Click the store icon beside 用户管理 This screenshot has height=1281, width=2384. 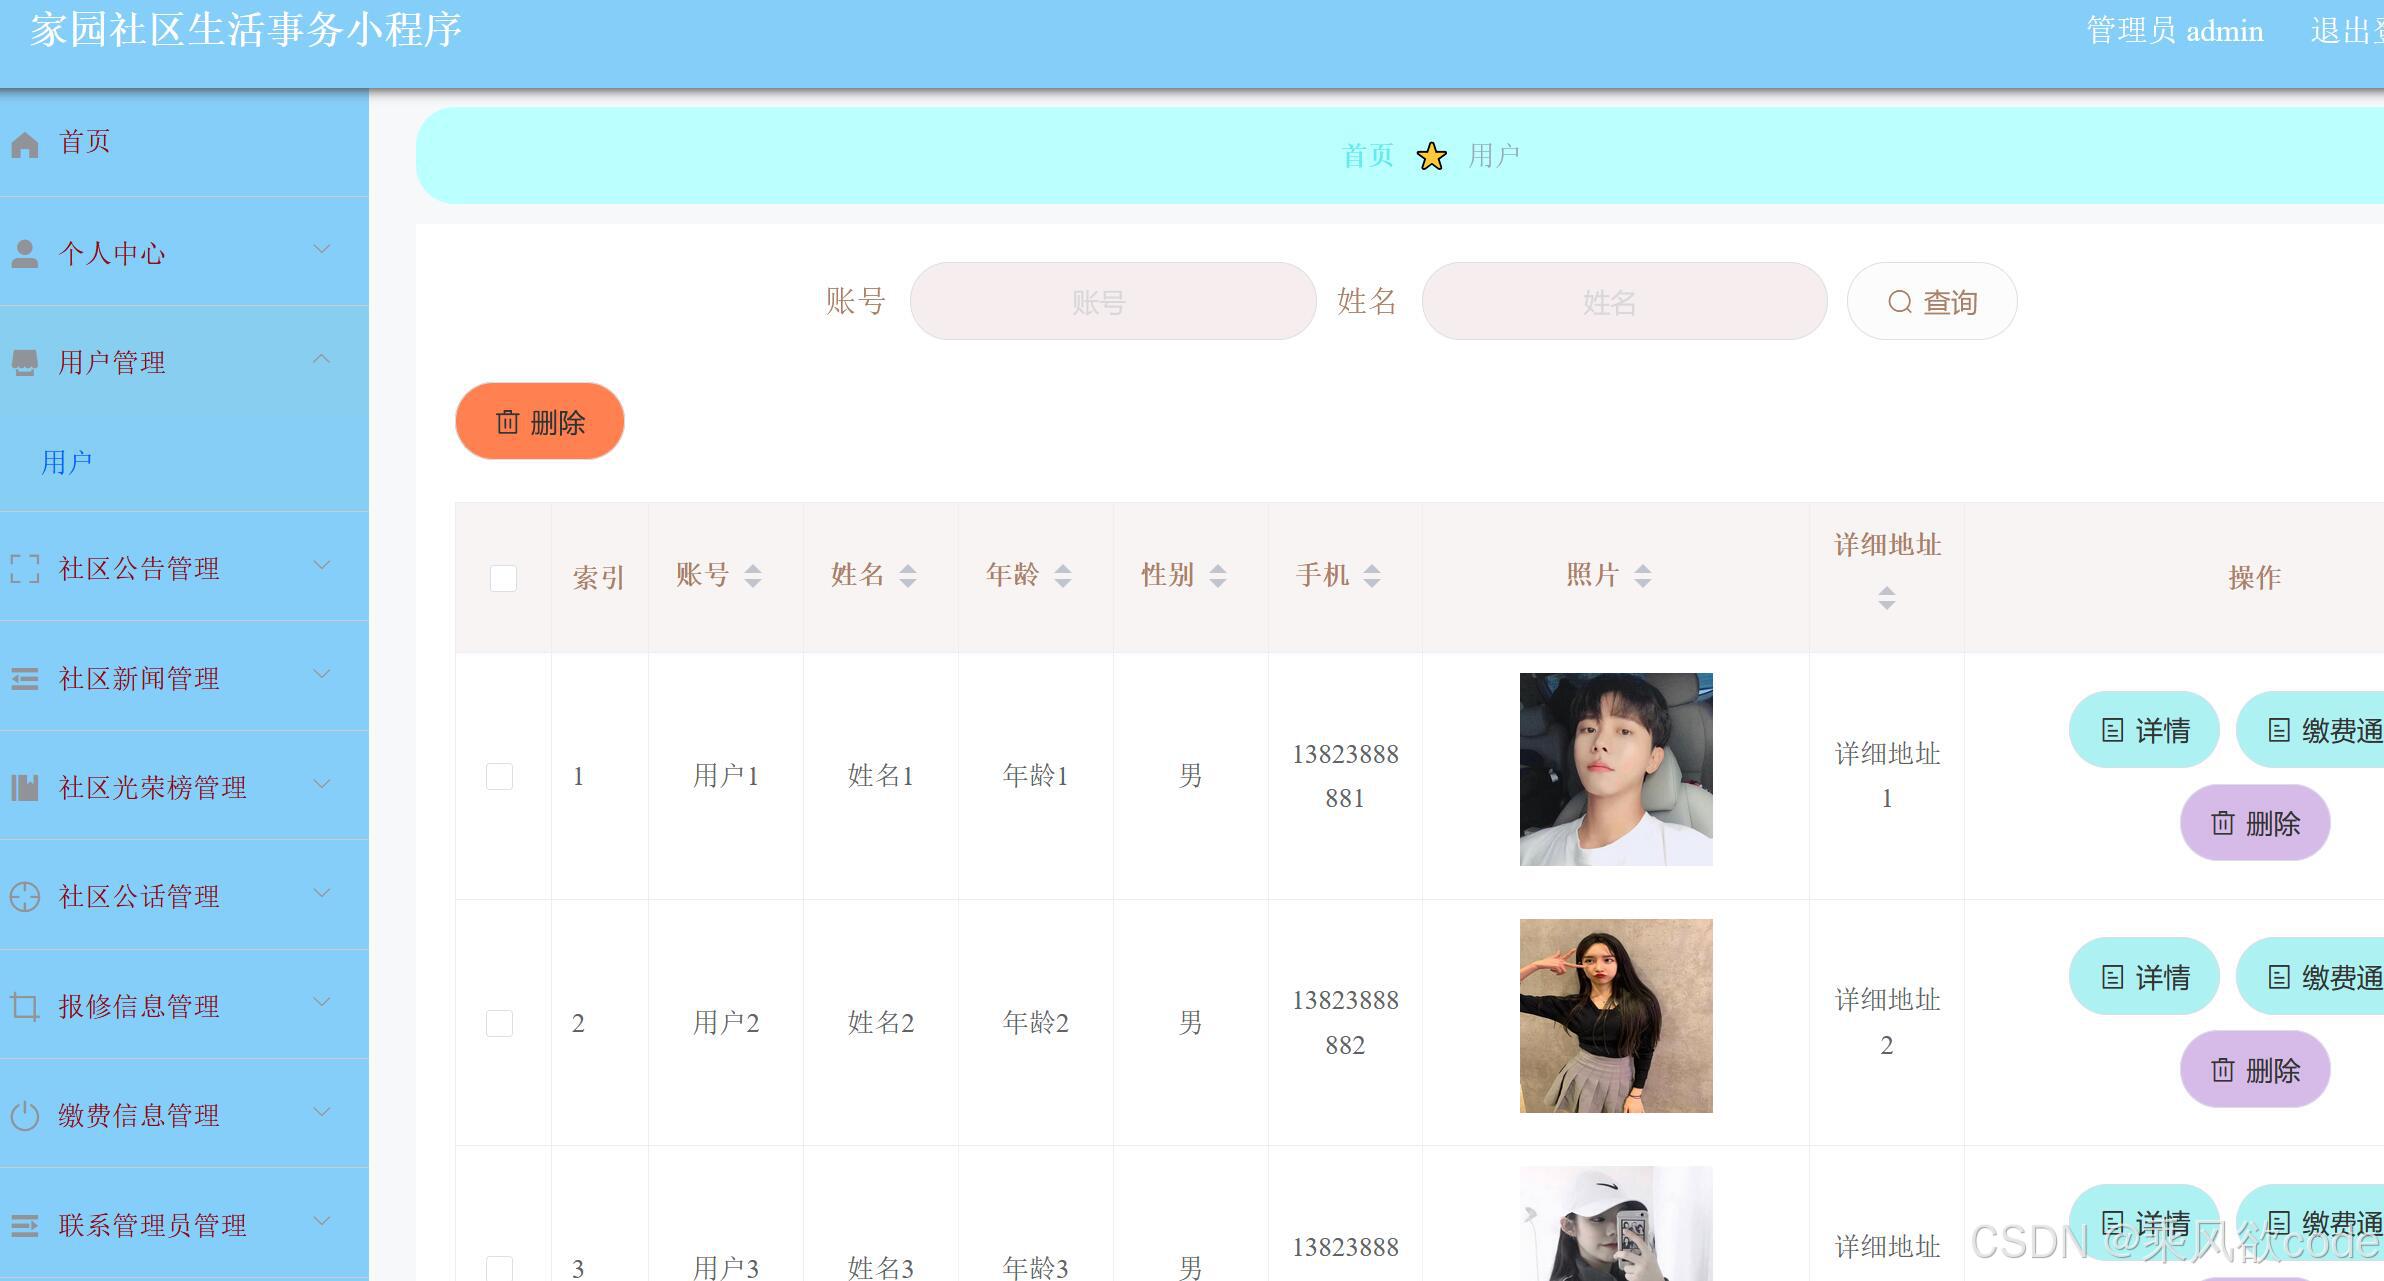click(25, 363)
